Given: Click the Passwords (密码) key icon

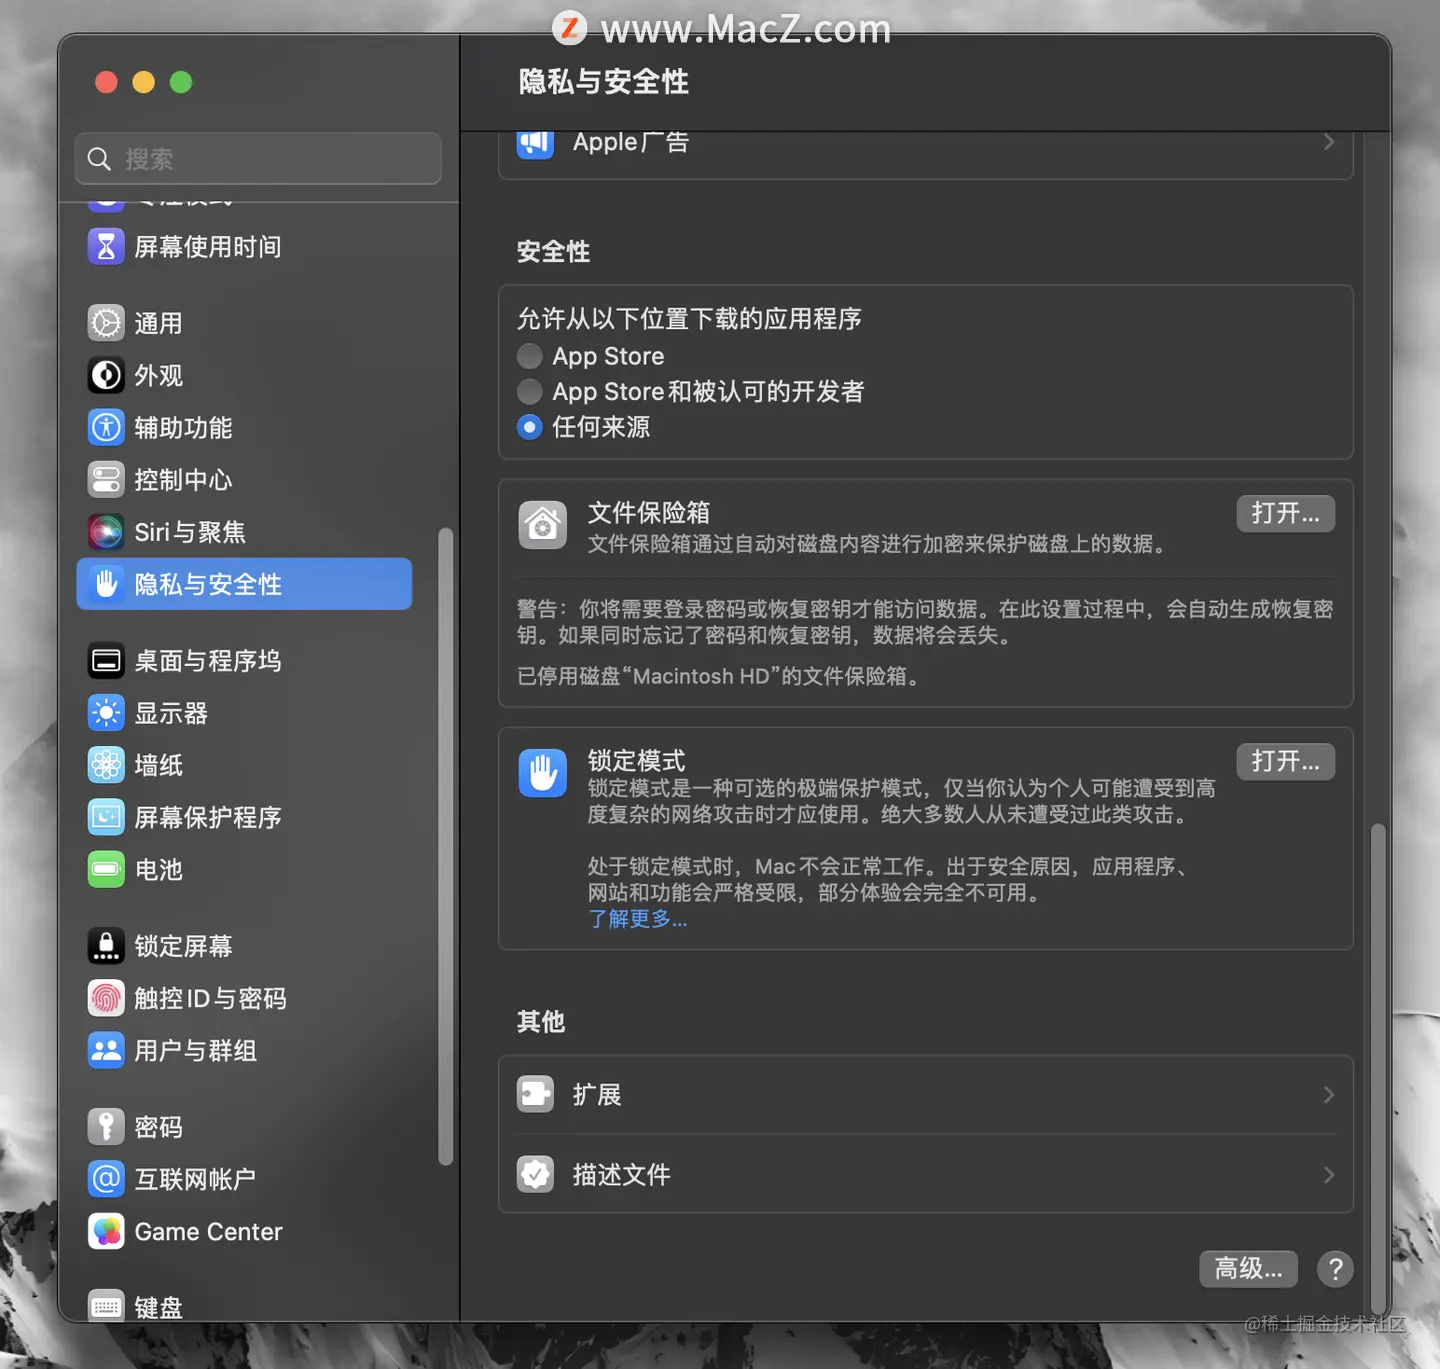Looking at the screenshot, I should (106, 1127).
